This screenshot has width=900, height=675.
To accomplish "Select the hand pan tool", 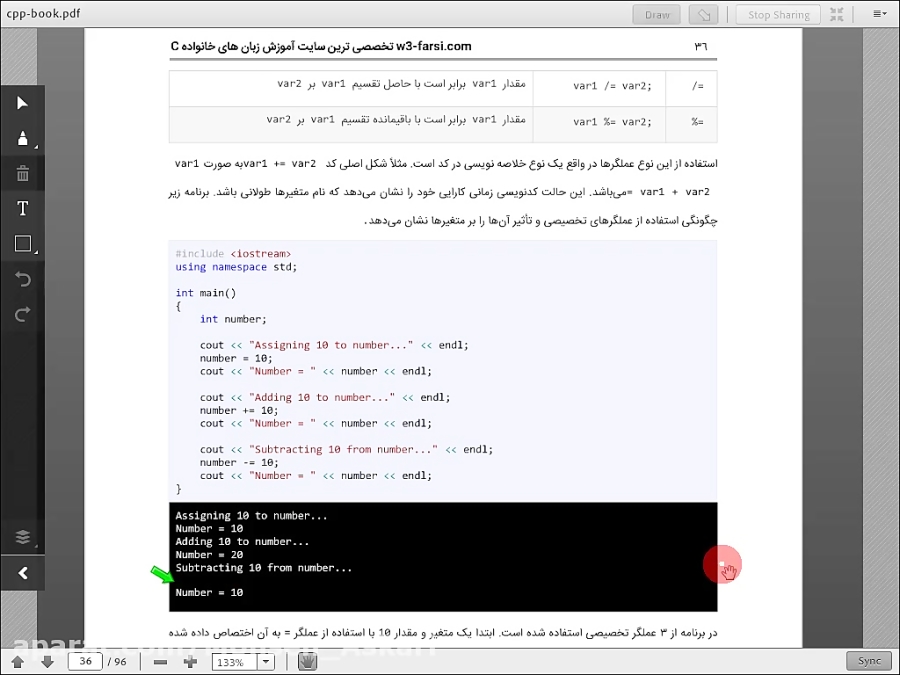I will [307, 661].
